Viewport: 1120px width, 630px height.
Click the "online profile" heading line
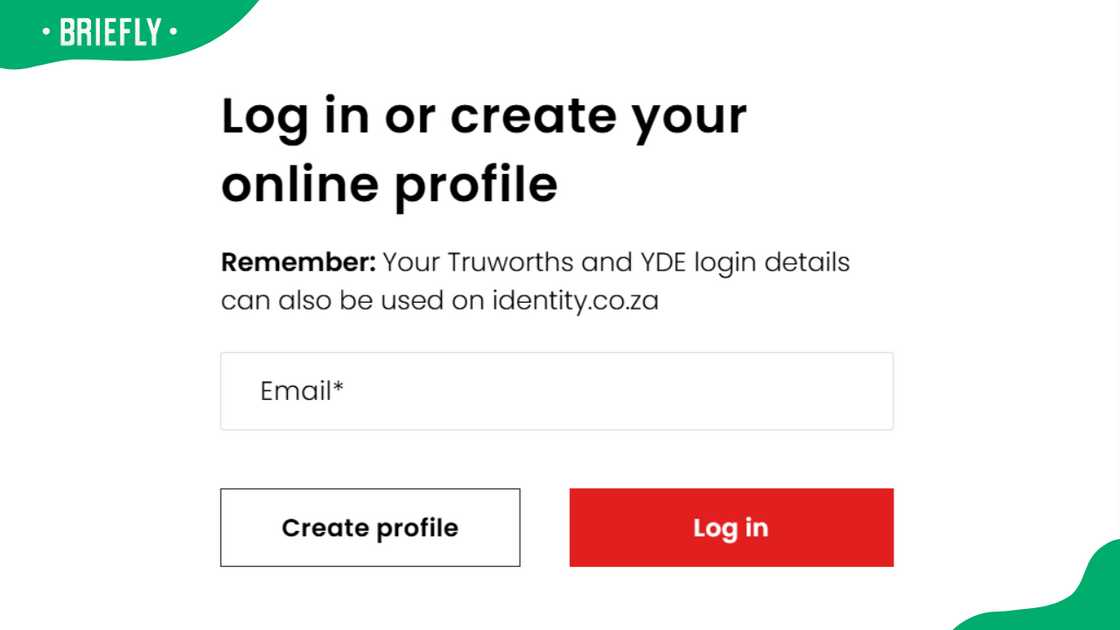[389, 185]
